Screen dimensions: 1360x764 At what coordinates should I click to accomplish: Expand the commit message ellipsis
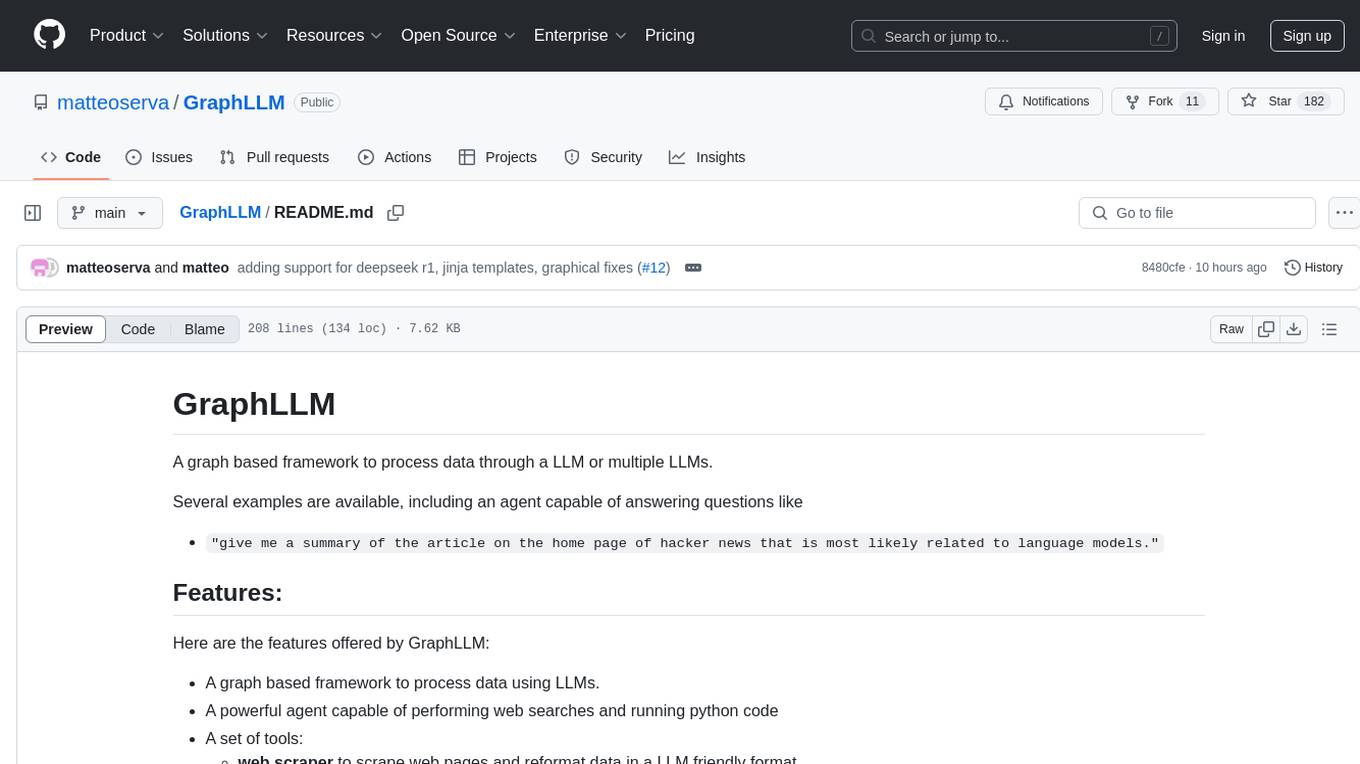click(693, 268)
